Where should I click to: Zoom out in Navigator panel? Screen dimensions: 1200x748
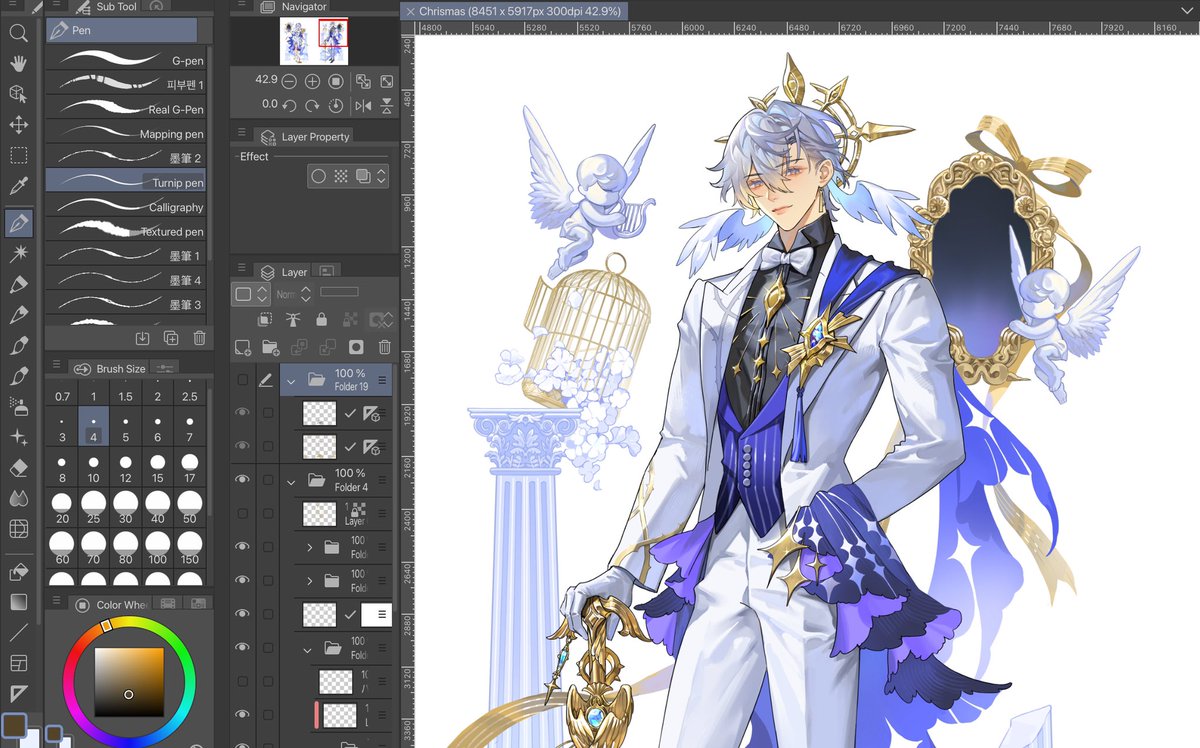point(289,81)
